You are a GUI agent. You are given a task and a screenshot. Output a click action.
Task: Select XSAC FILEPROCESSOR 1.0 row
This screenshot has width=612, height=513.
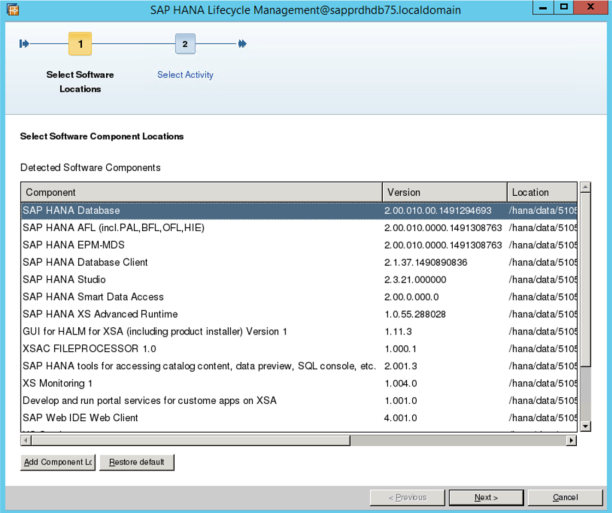299,349
